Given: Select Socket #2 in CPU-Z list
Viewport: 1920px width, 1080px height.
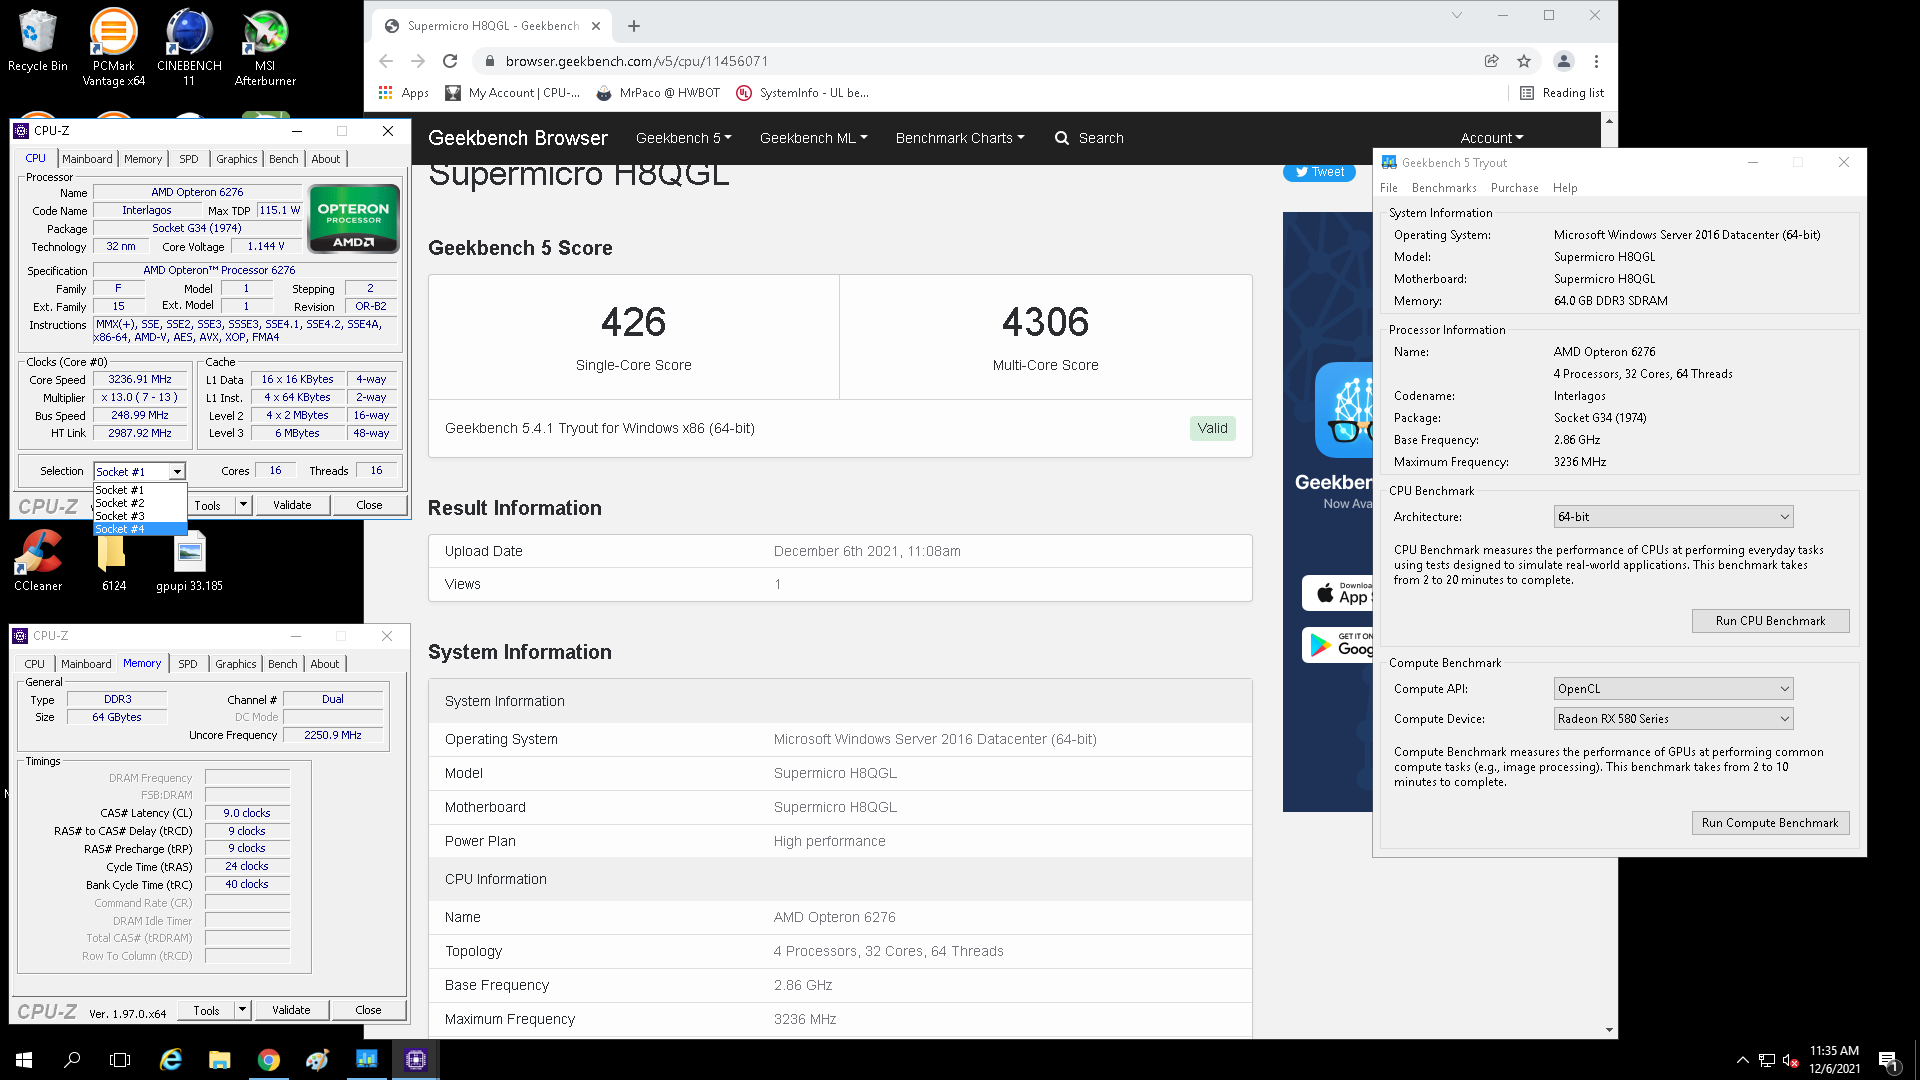Looking at the screenshot, I should (x=140, y=503).
